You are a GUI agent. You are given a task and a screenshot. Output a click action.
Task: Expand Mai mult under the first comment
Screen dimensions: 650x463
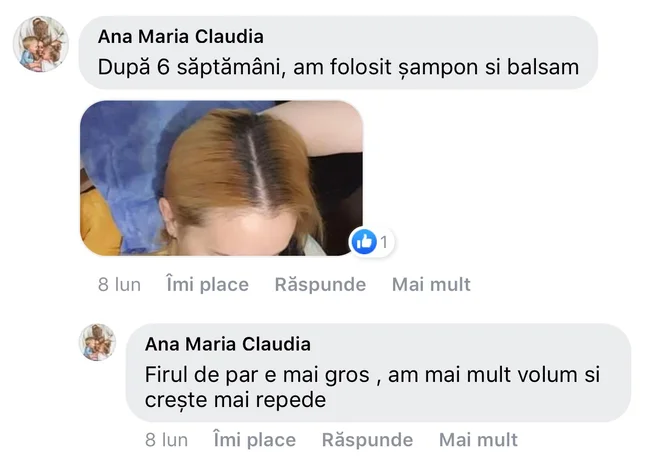[x=431, y=285]
